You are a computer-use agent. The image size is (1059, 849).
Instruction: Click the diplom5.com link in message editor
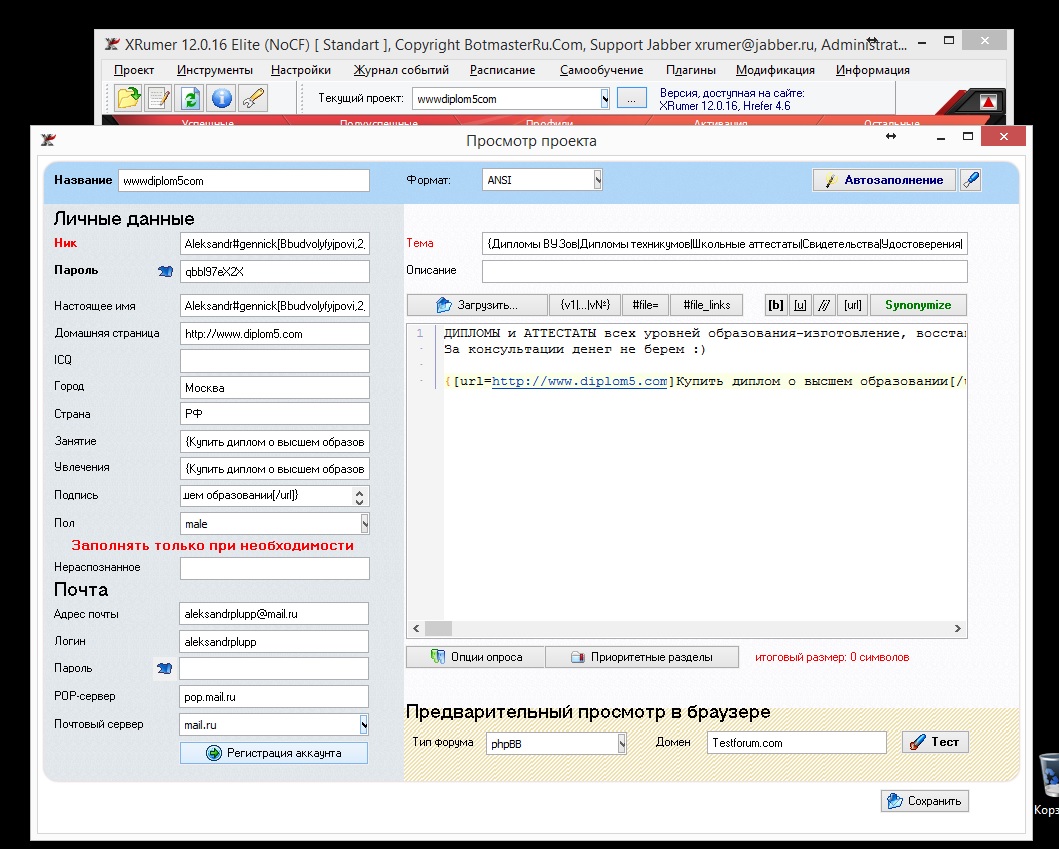(x=579, y=382)
